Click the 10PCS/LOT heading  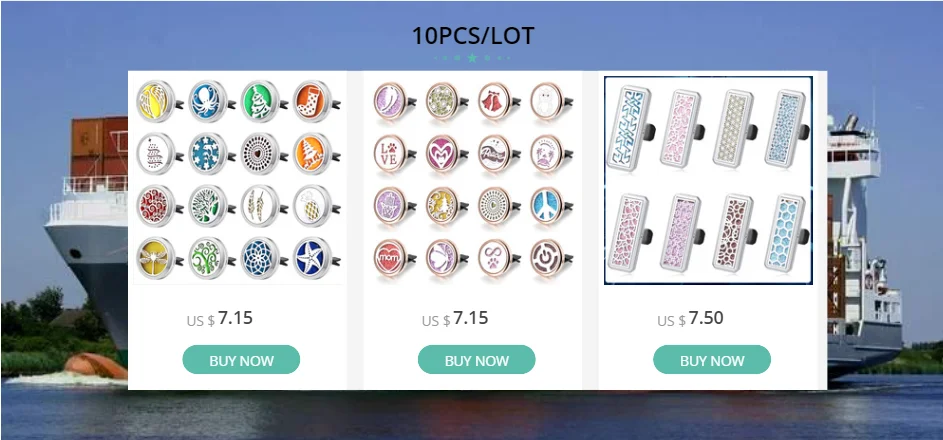[473, 36]
